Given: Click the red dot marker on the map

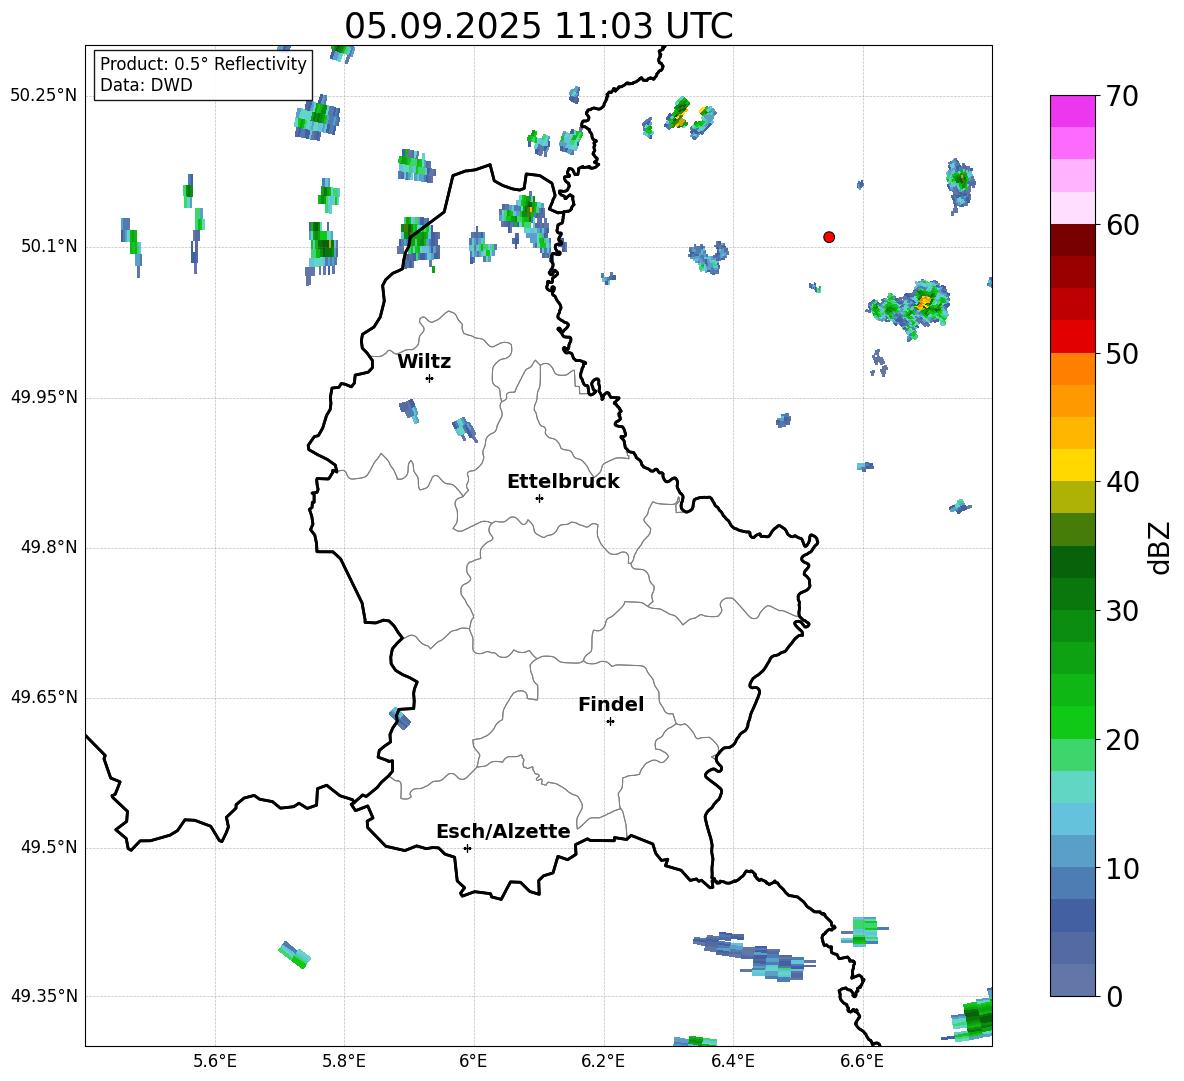Looking at the screenshot, I should coord(829,237).
